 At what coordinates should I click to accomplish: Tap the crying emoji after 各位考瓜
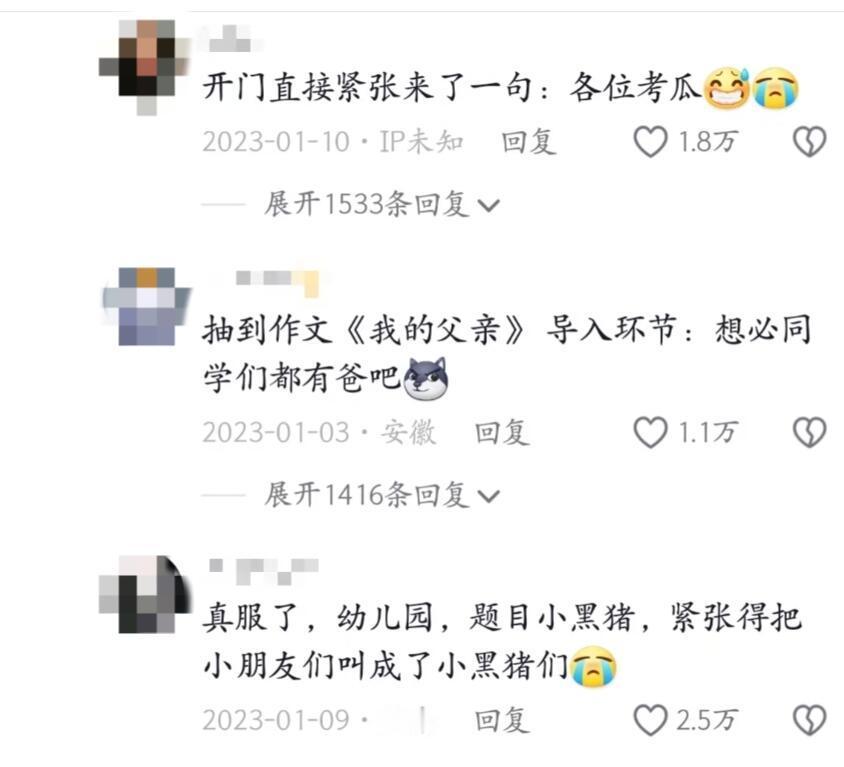coord(775,88)
